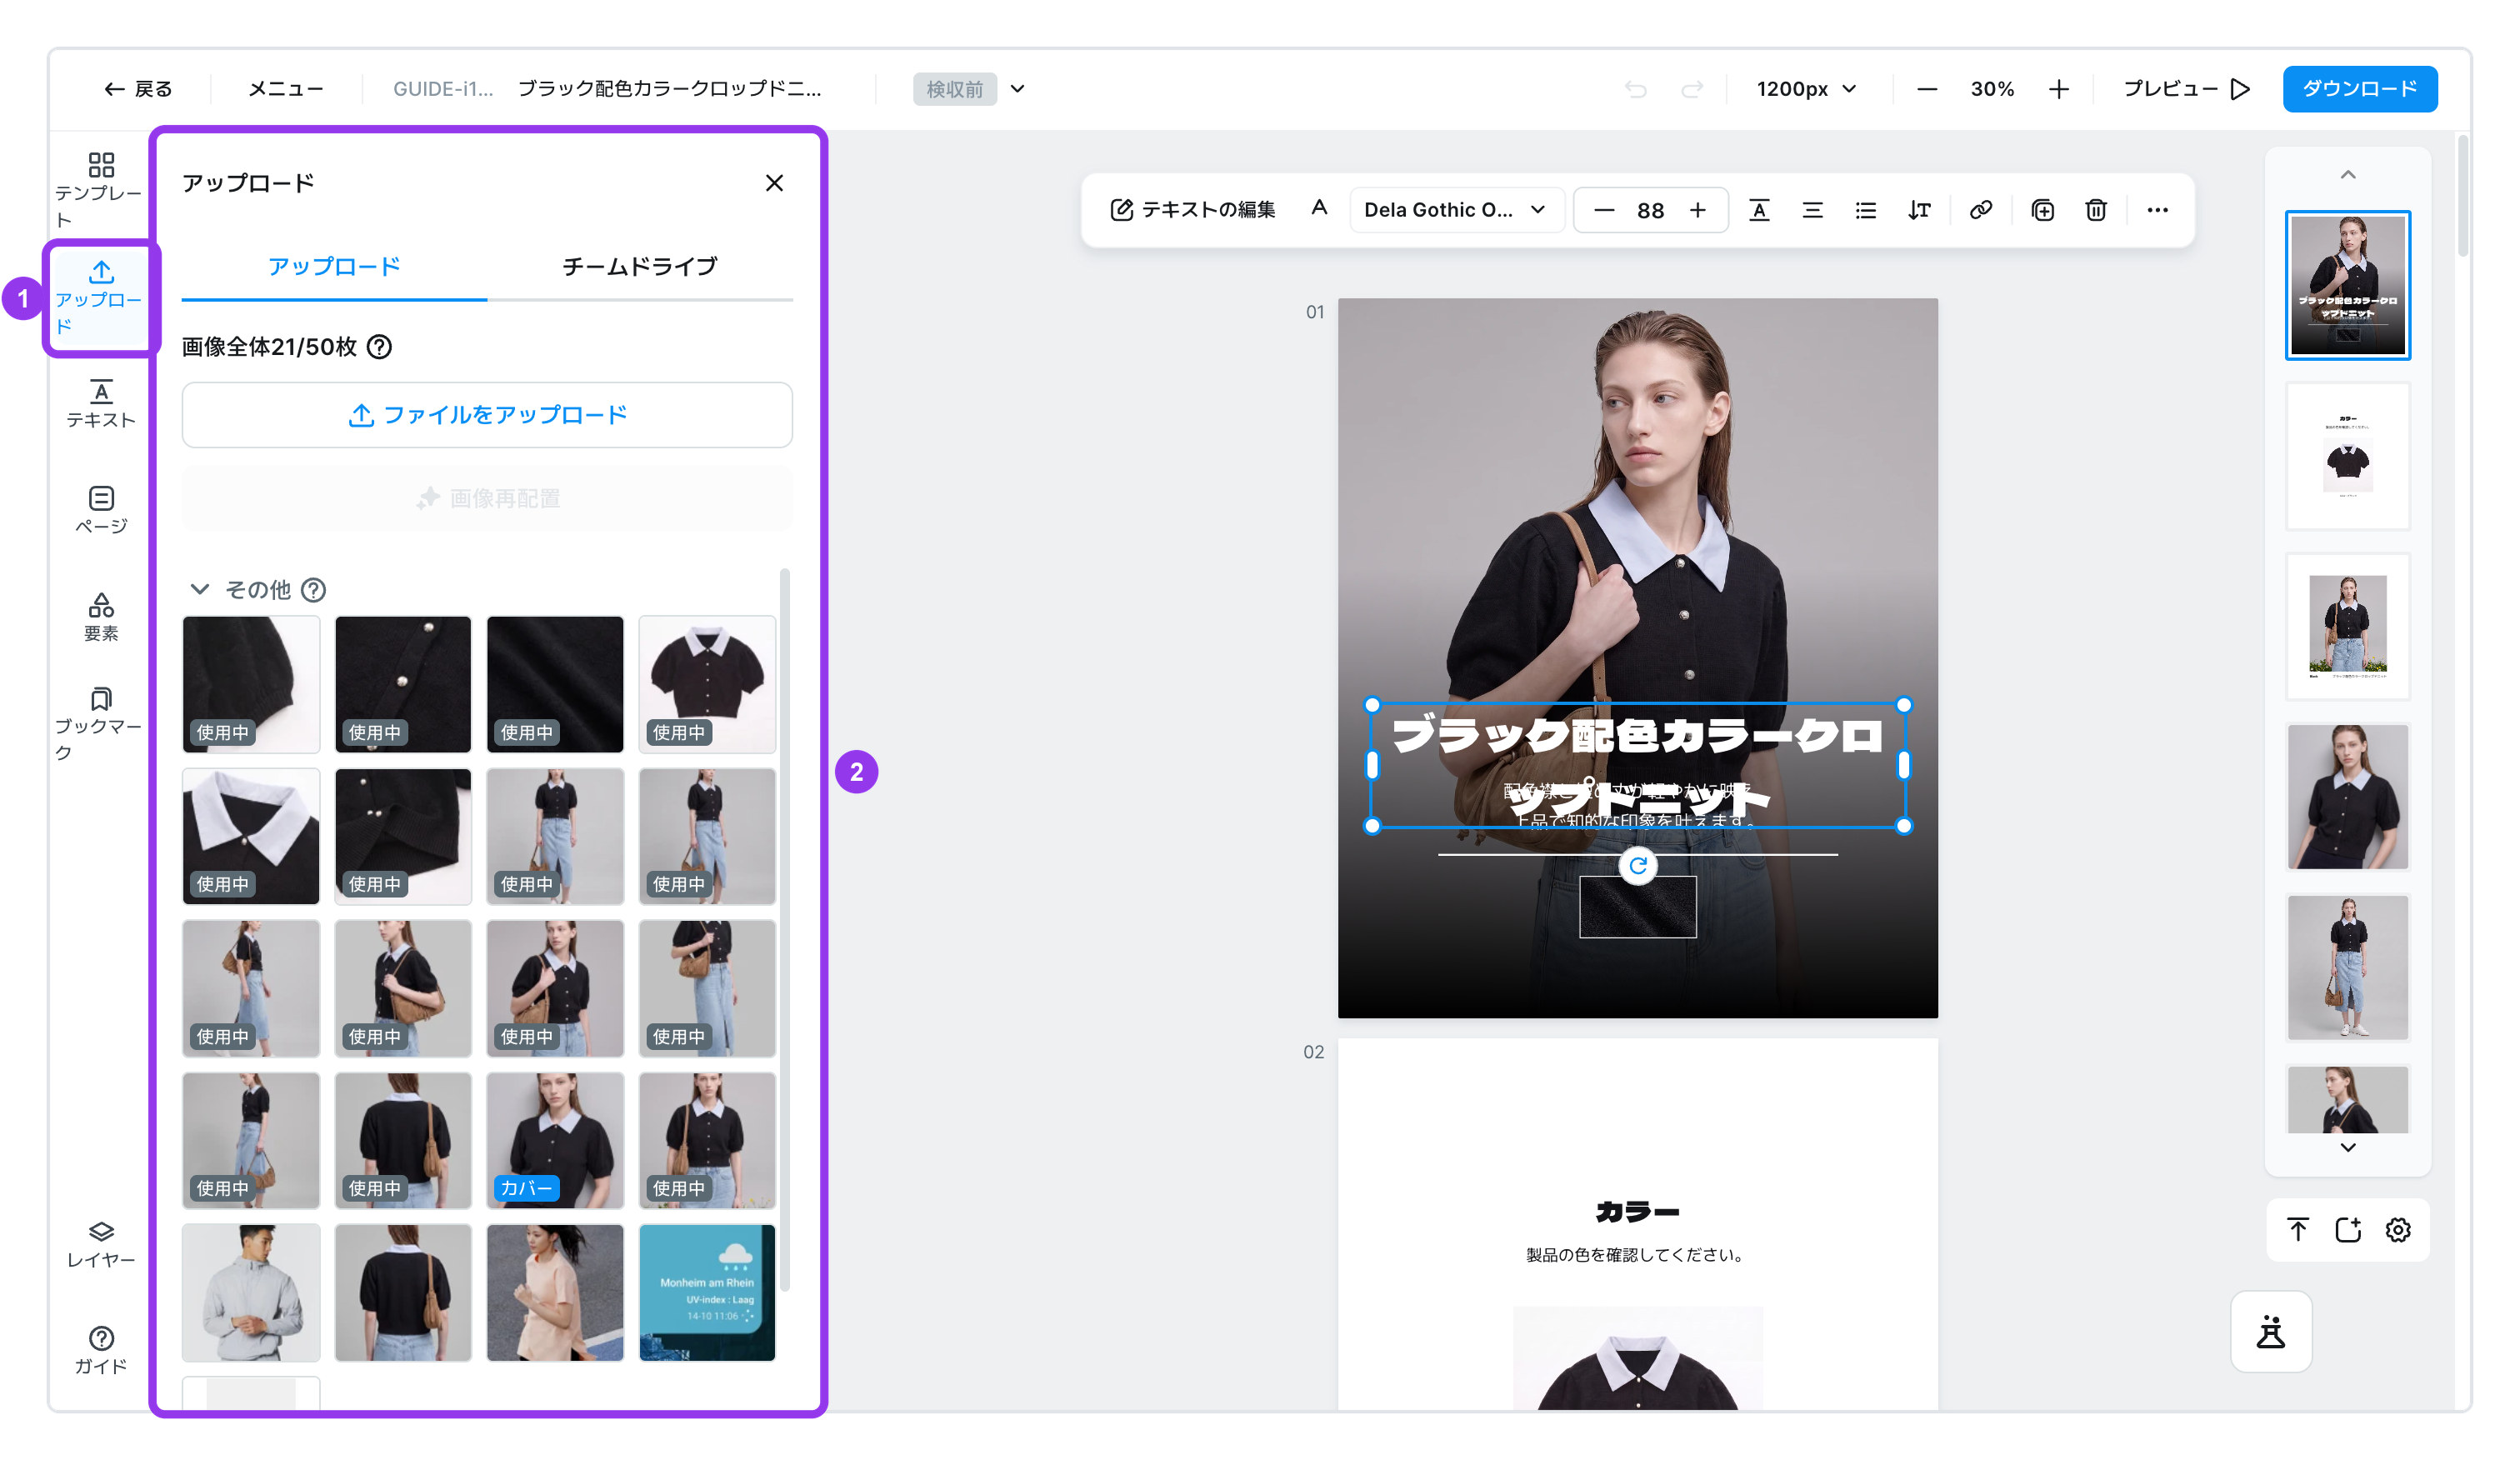Open the ページ sidebar panel
The width and height of the screenshot is (2520, 1460).
point(101,510)
